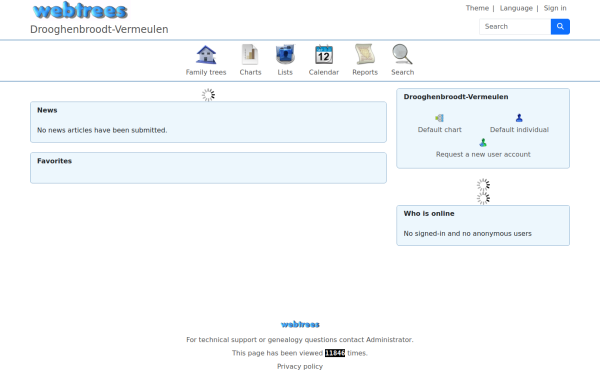Click the Default individual icon
This screenshot has height=375, width=600.
519,118
